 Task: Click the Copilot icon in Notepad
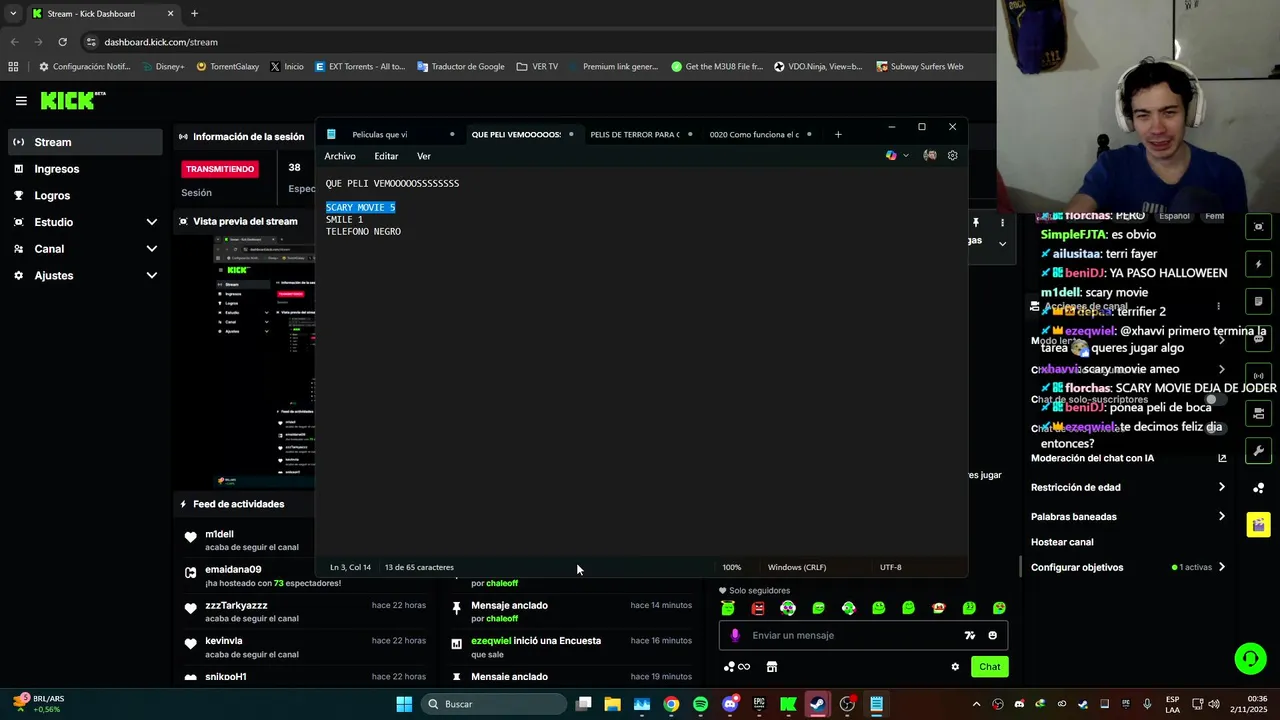[891, 156]
